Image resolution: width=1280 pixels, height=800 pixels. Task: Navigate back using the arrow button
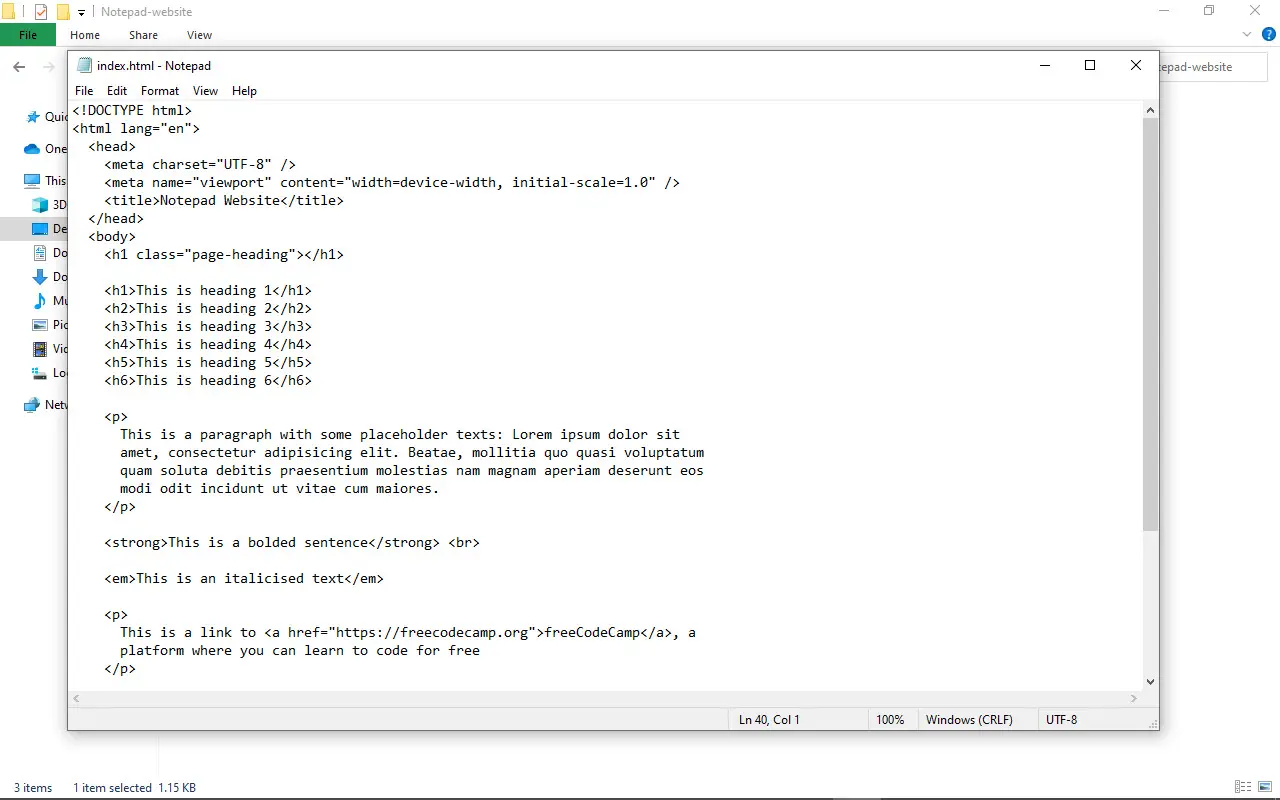tap(18, 67)
